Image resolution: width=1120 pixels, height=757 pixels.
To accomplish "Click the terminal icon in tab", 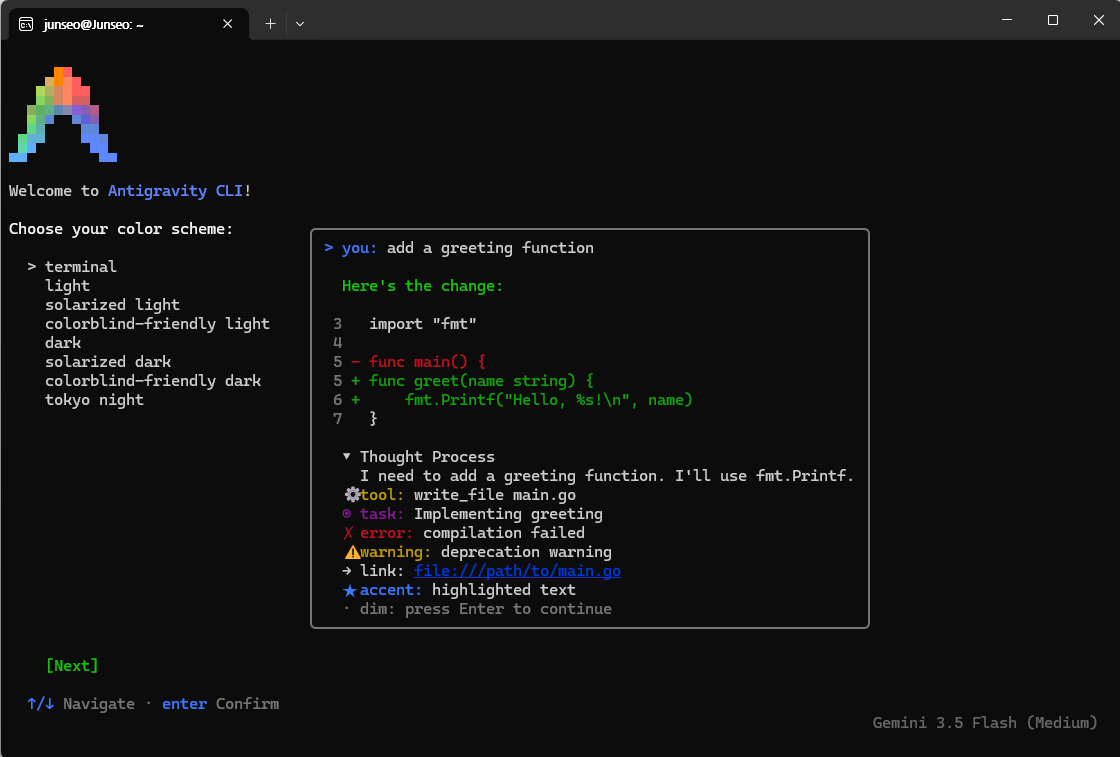I will pos(26,24).
